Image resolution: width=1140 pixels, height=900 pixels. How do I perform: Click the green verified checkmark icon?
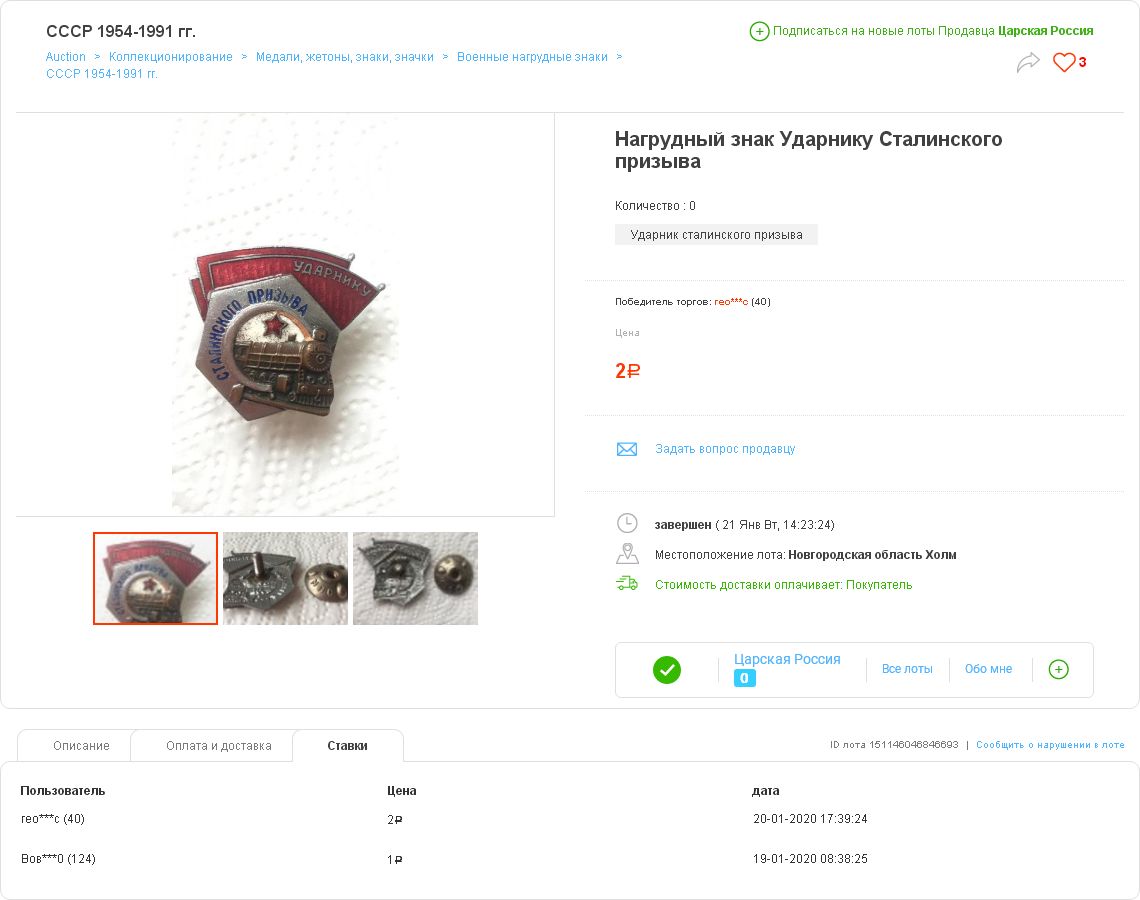tap(667, 670)
